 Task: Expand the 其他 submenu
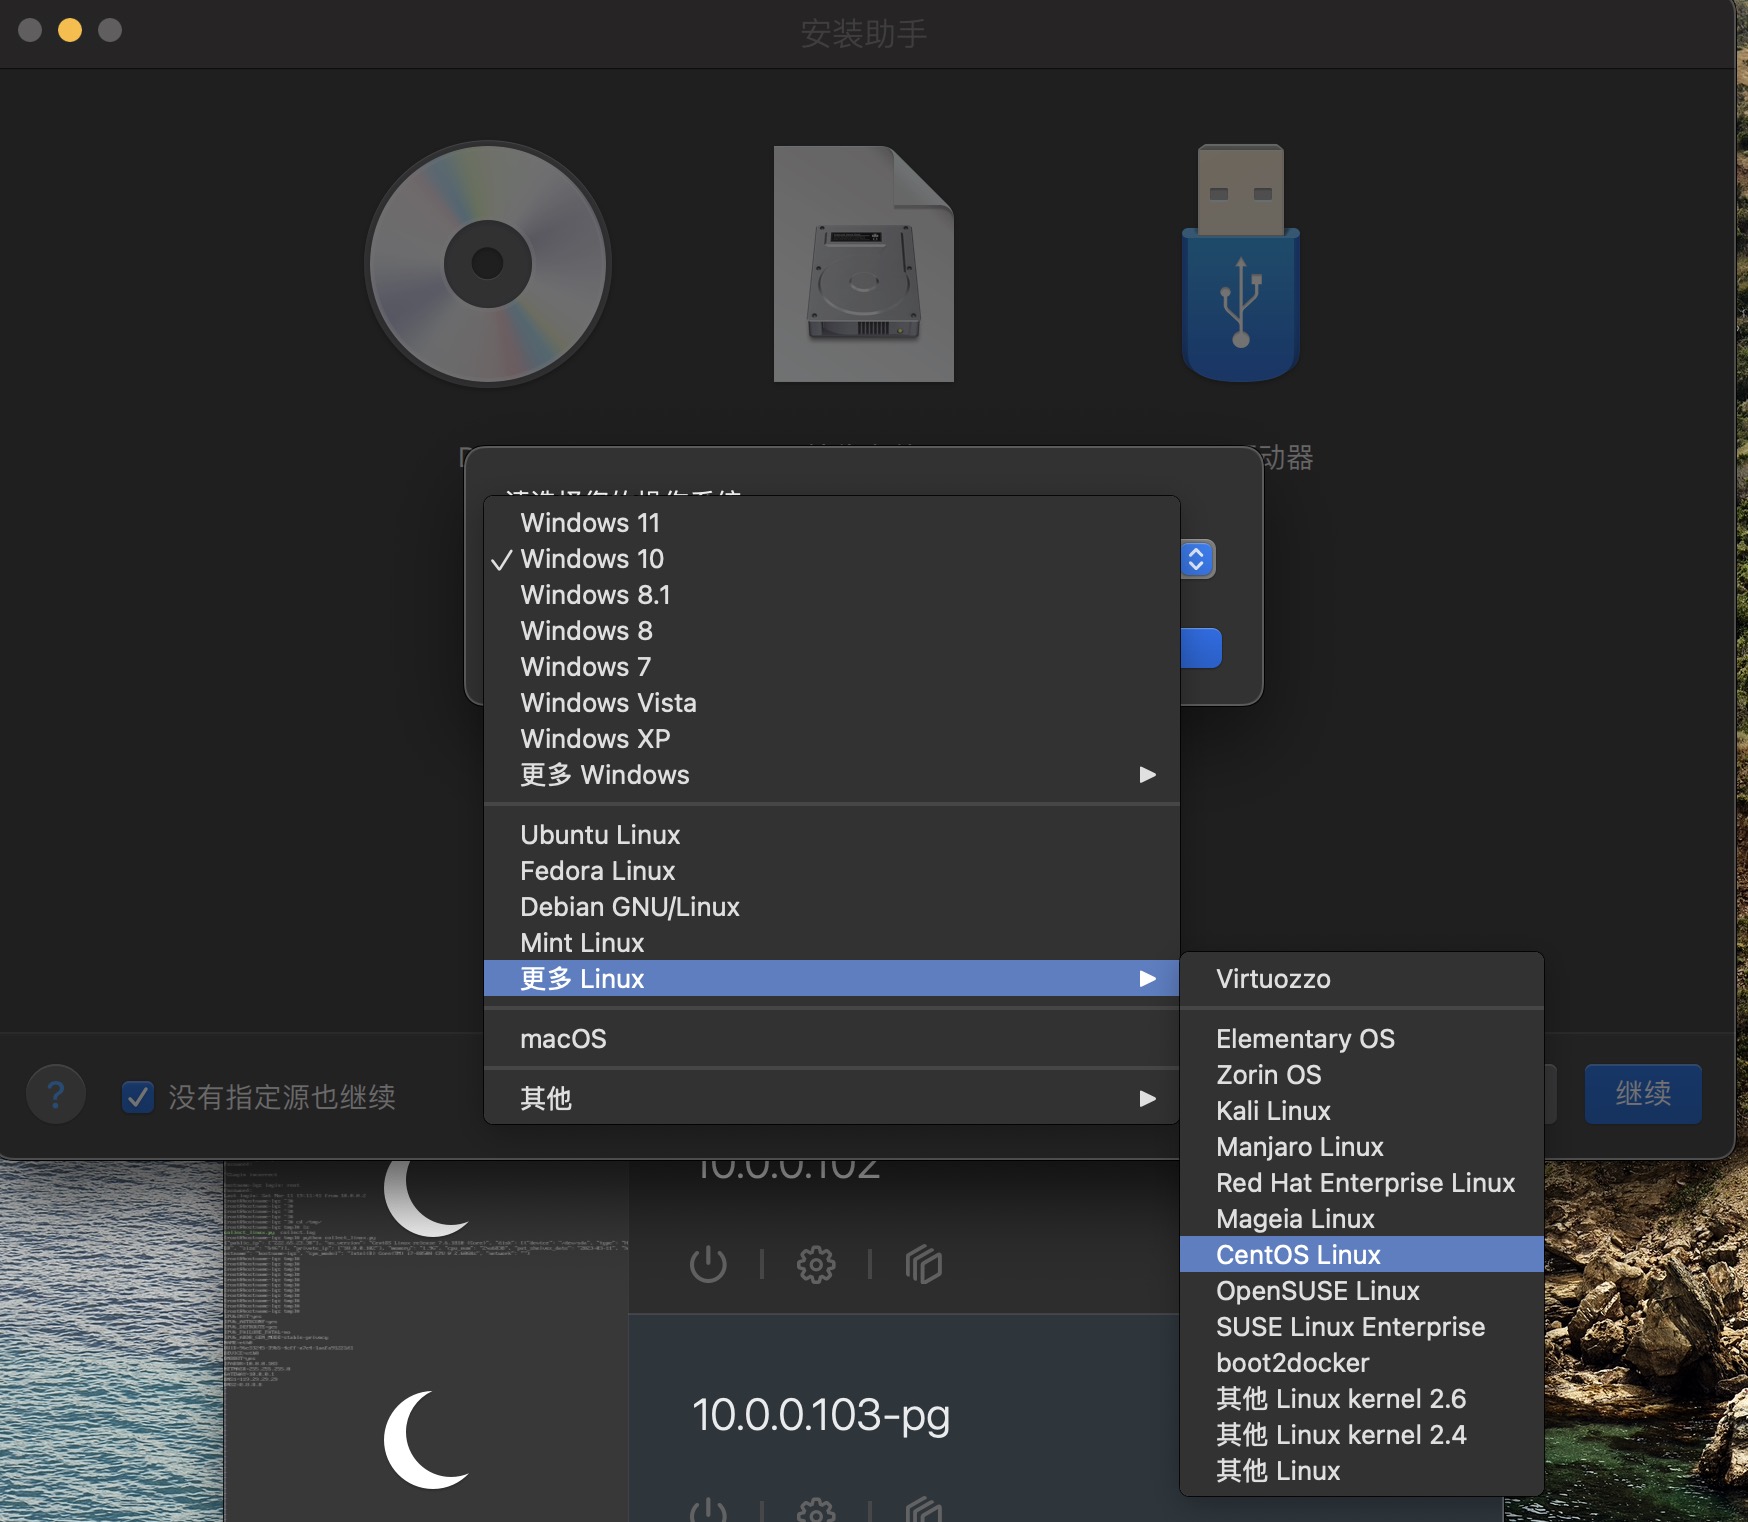tap(832, 1099)
